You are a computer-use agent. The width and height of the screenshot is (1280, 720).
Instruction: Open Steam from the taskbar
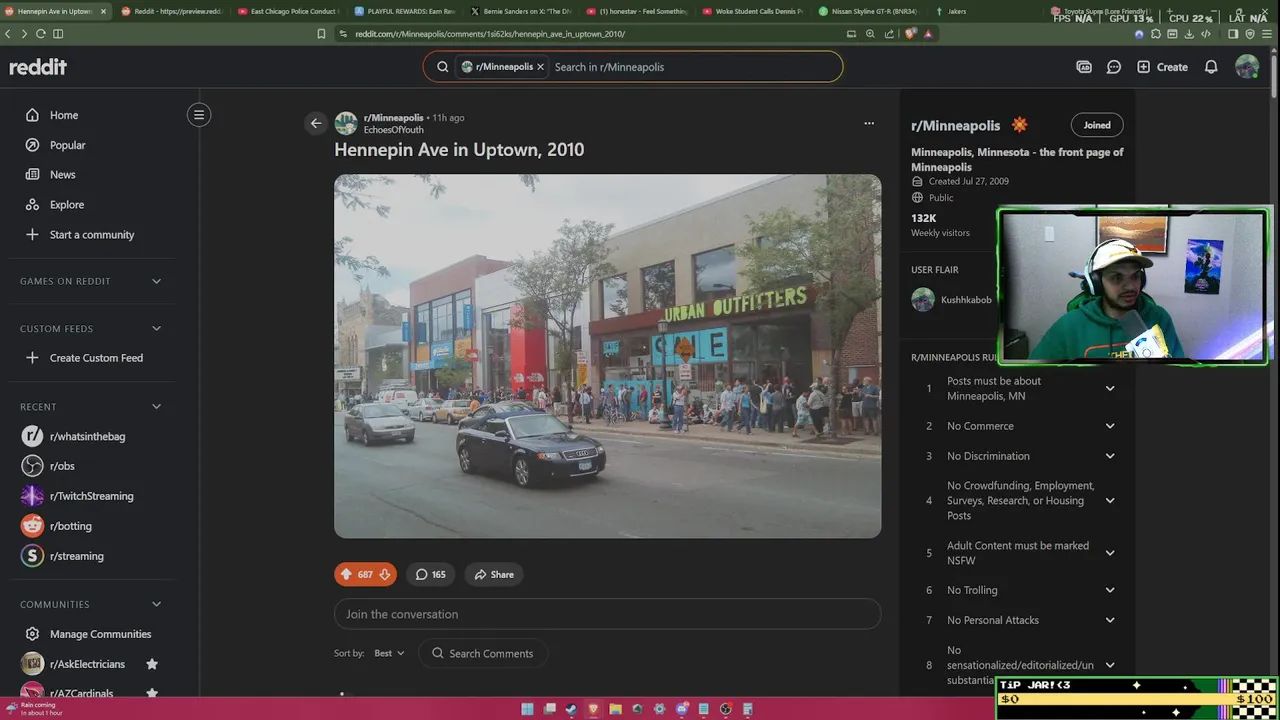click(571, 709)
